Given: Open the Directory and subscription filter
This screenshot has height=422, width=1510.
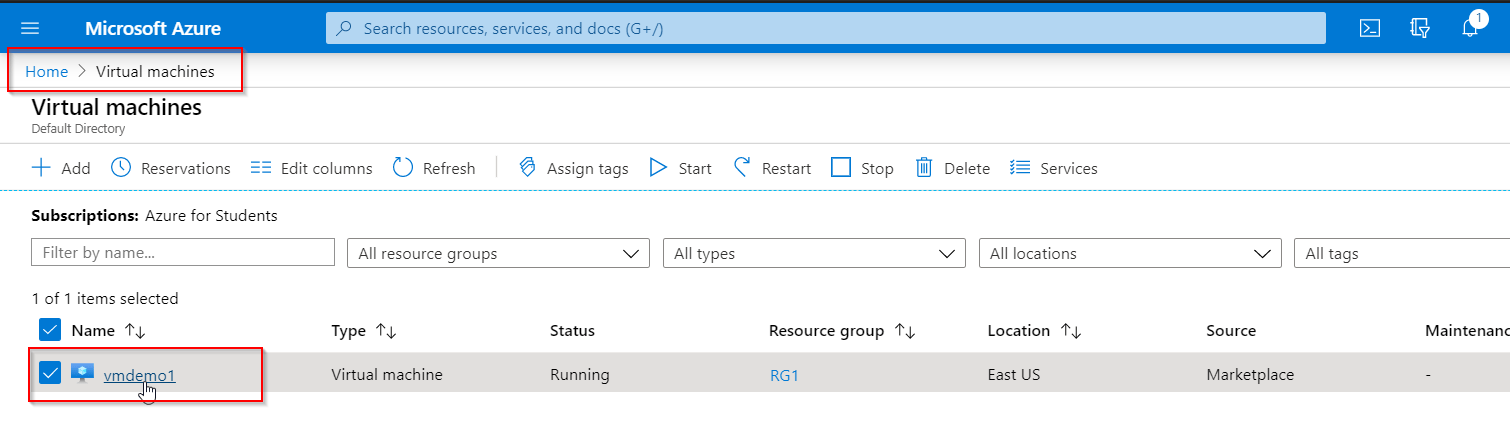Looking at the screenshot, I should 1420,29.
